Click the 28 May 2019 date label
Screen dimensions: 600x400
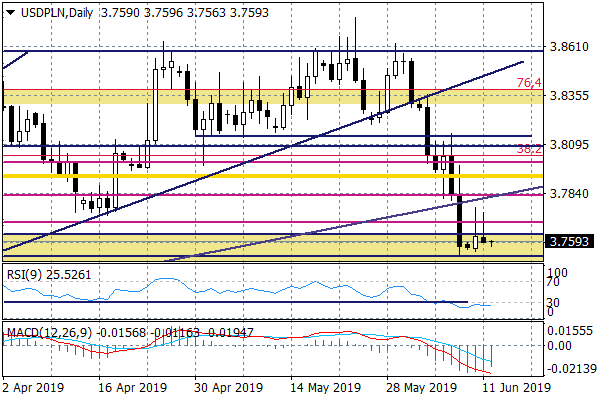click(x=423, y=387)
